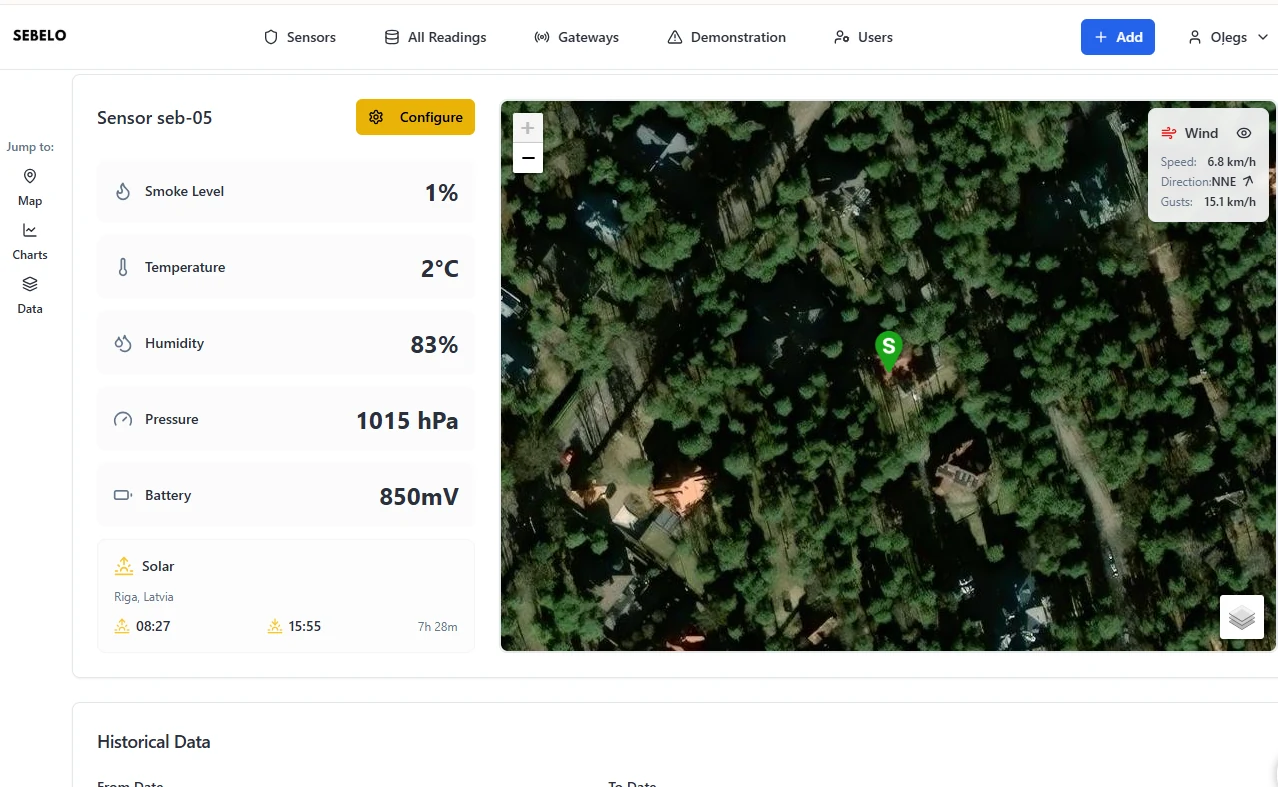The image size is (1278, 787).
Task: Click the Humidity value 83%
Action: point(434,344)
